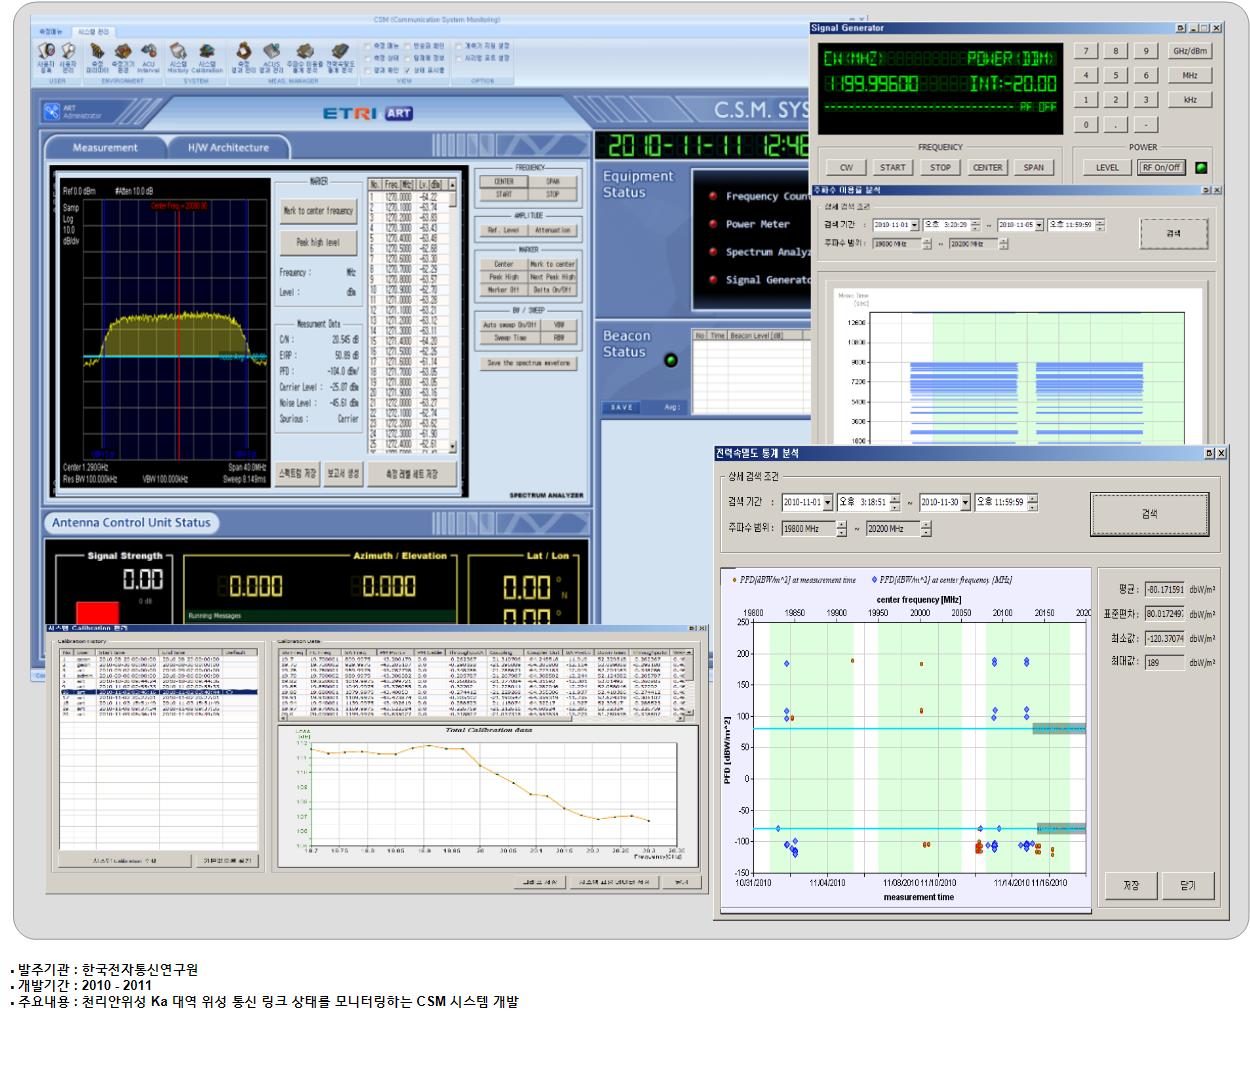Toggle first checkbox in VIEW group's right column
Screen dimensions: 1250x1075
click(x=408, y=46)
